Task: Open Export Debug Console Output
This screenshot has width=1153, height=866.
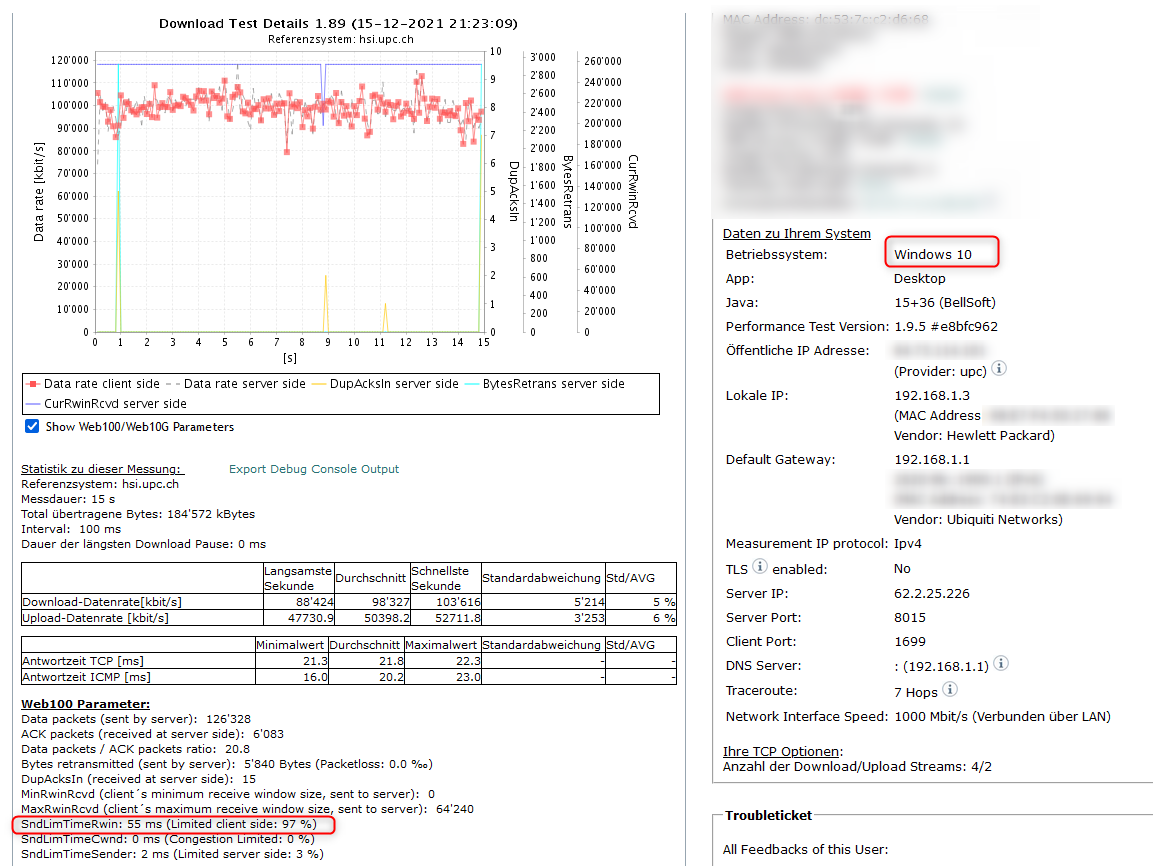Action: click(313, 469)
